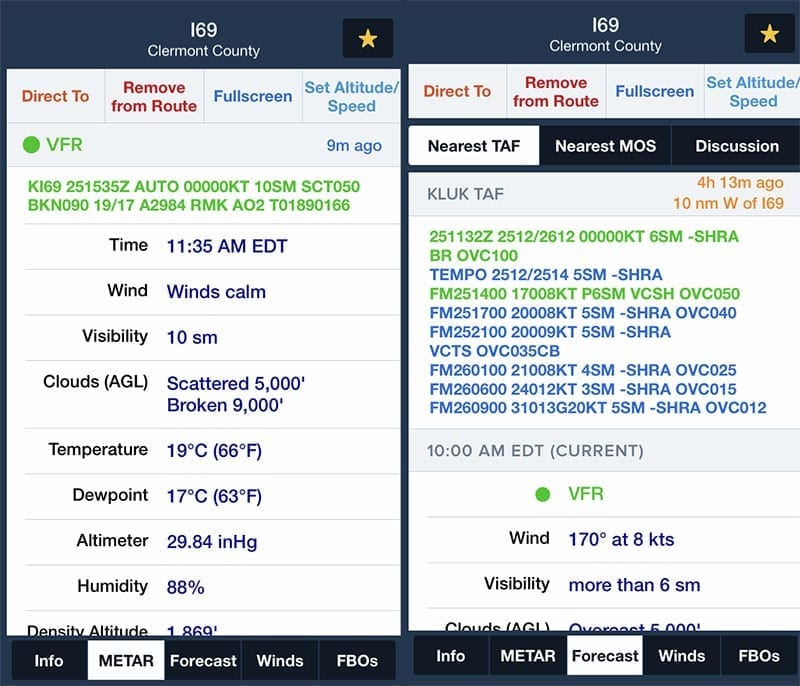Open the FBOs tab

359,661
